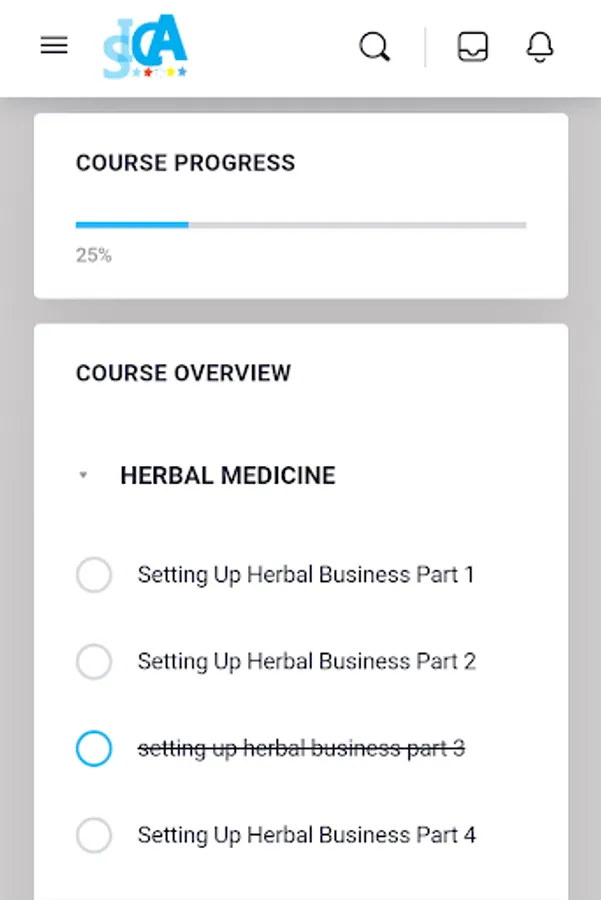
Task: Open the hamburger menu
Action: coord(54,46)
